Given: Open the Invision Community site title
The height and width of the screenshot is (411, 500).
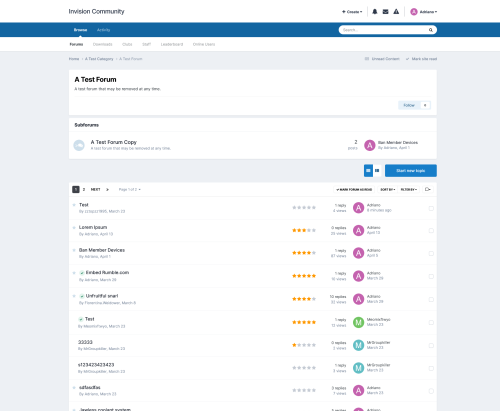Looking at the screenshot, I should click(96, 12).
